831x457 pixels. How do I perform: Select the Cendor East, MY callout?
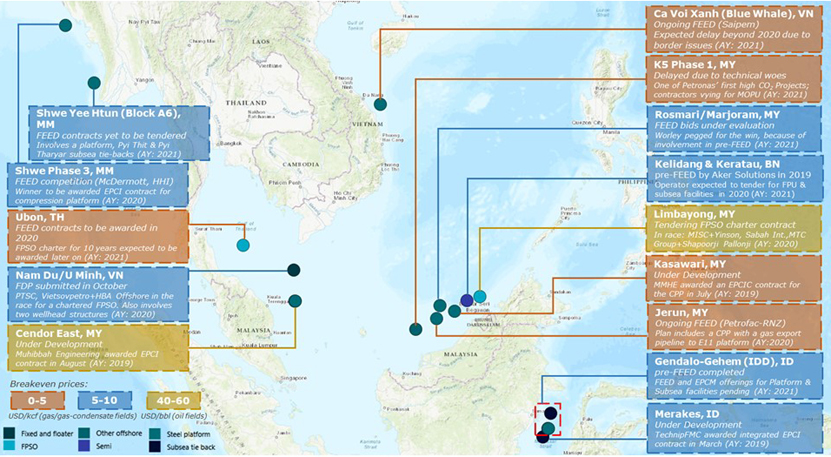tap(98, 348)
